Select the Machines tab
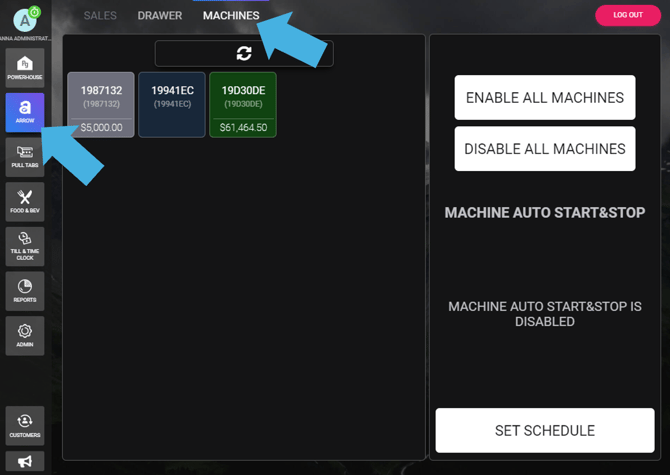The width and height of the screenshot is (670, 475). 231,16
